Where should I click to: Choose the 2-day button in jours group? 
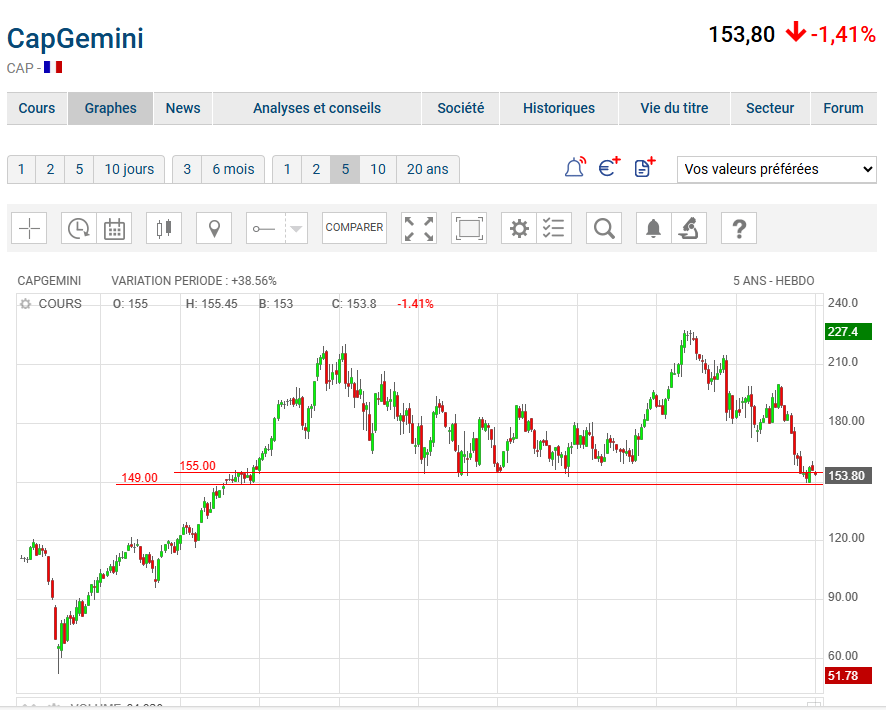pos(50,169)
